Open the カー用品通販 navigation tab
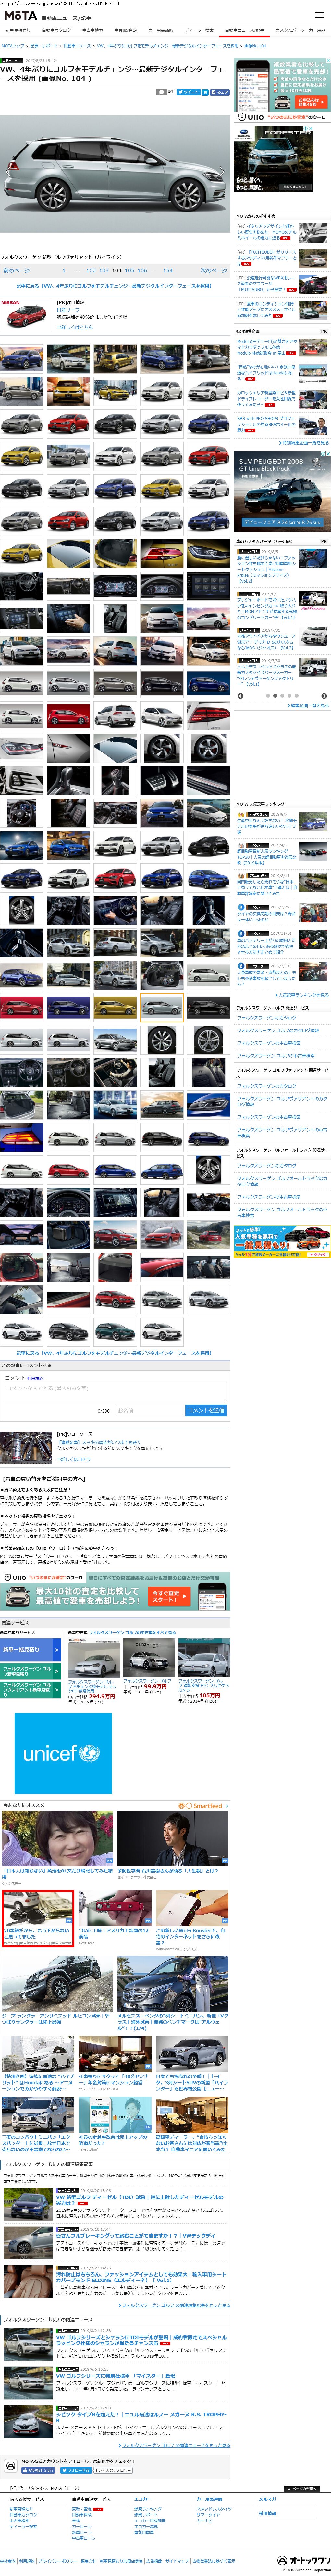331x2576 pixels. (161, 30)
